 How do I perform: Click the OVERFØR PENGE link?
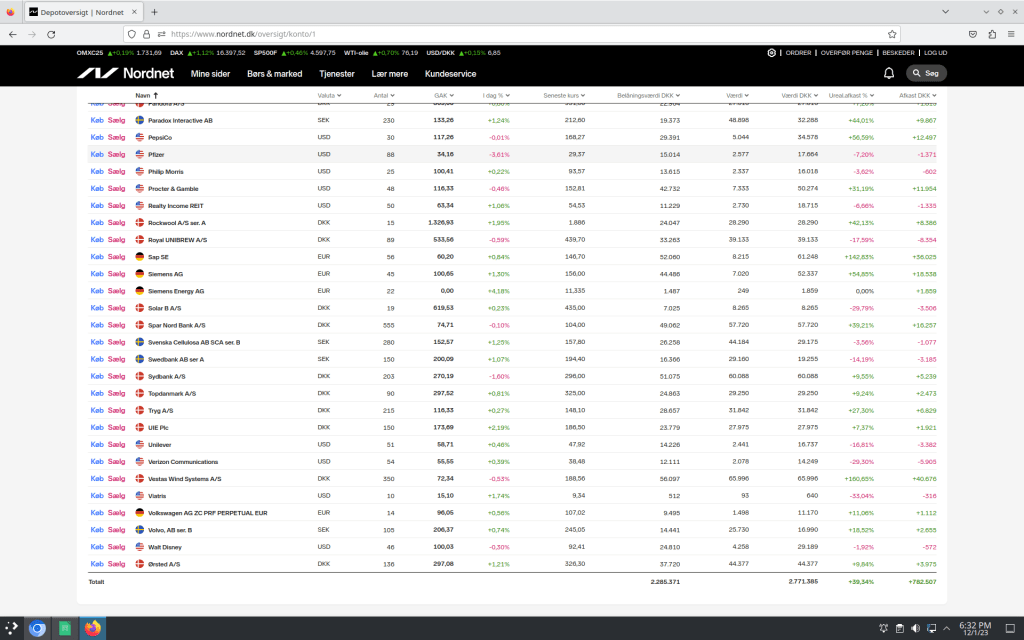(845, 52)
